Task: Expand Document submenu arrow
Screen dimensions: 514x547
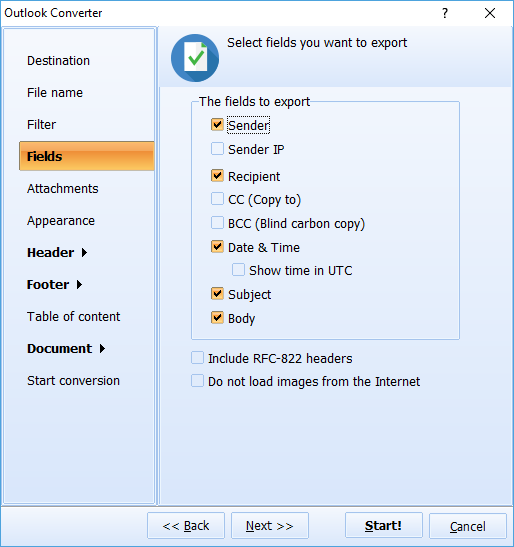Action: click(102, 349)
